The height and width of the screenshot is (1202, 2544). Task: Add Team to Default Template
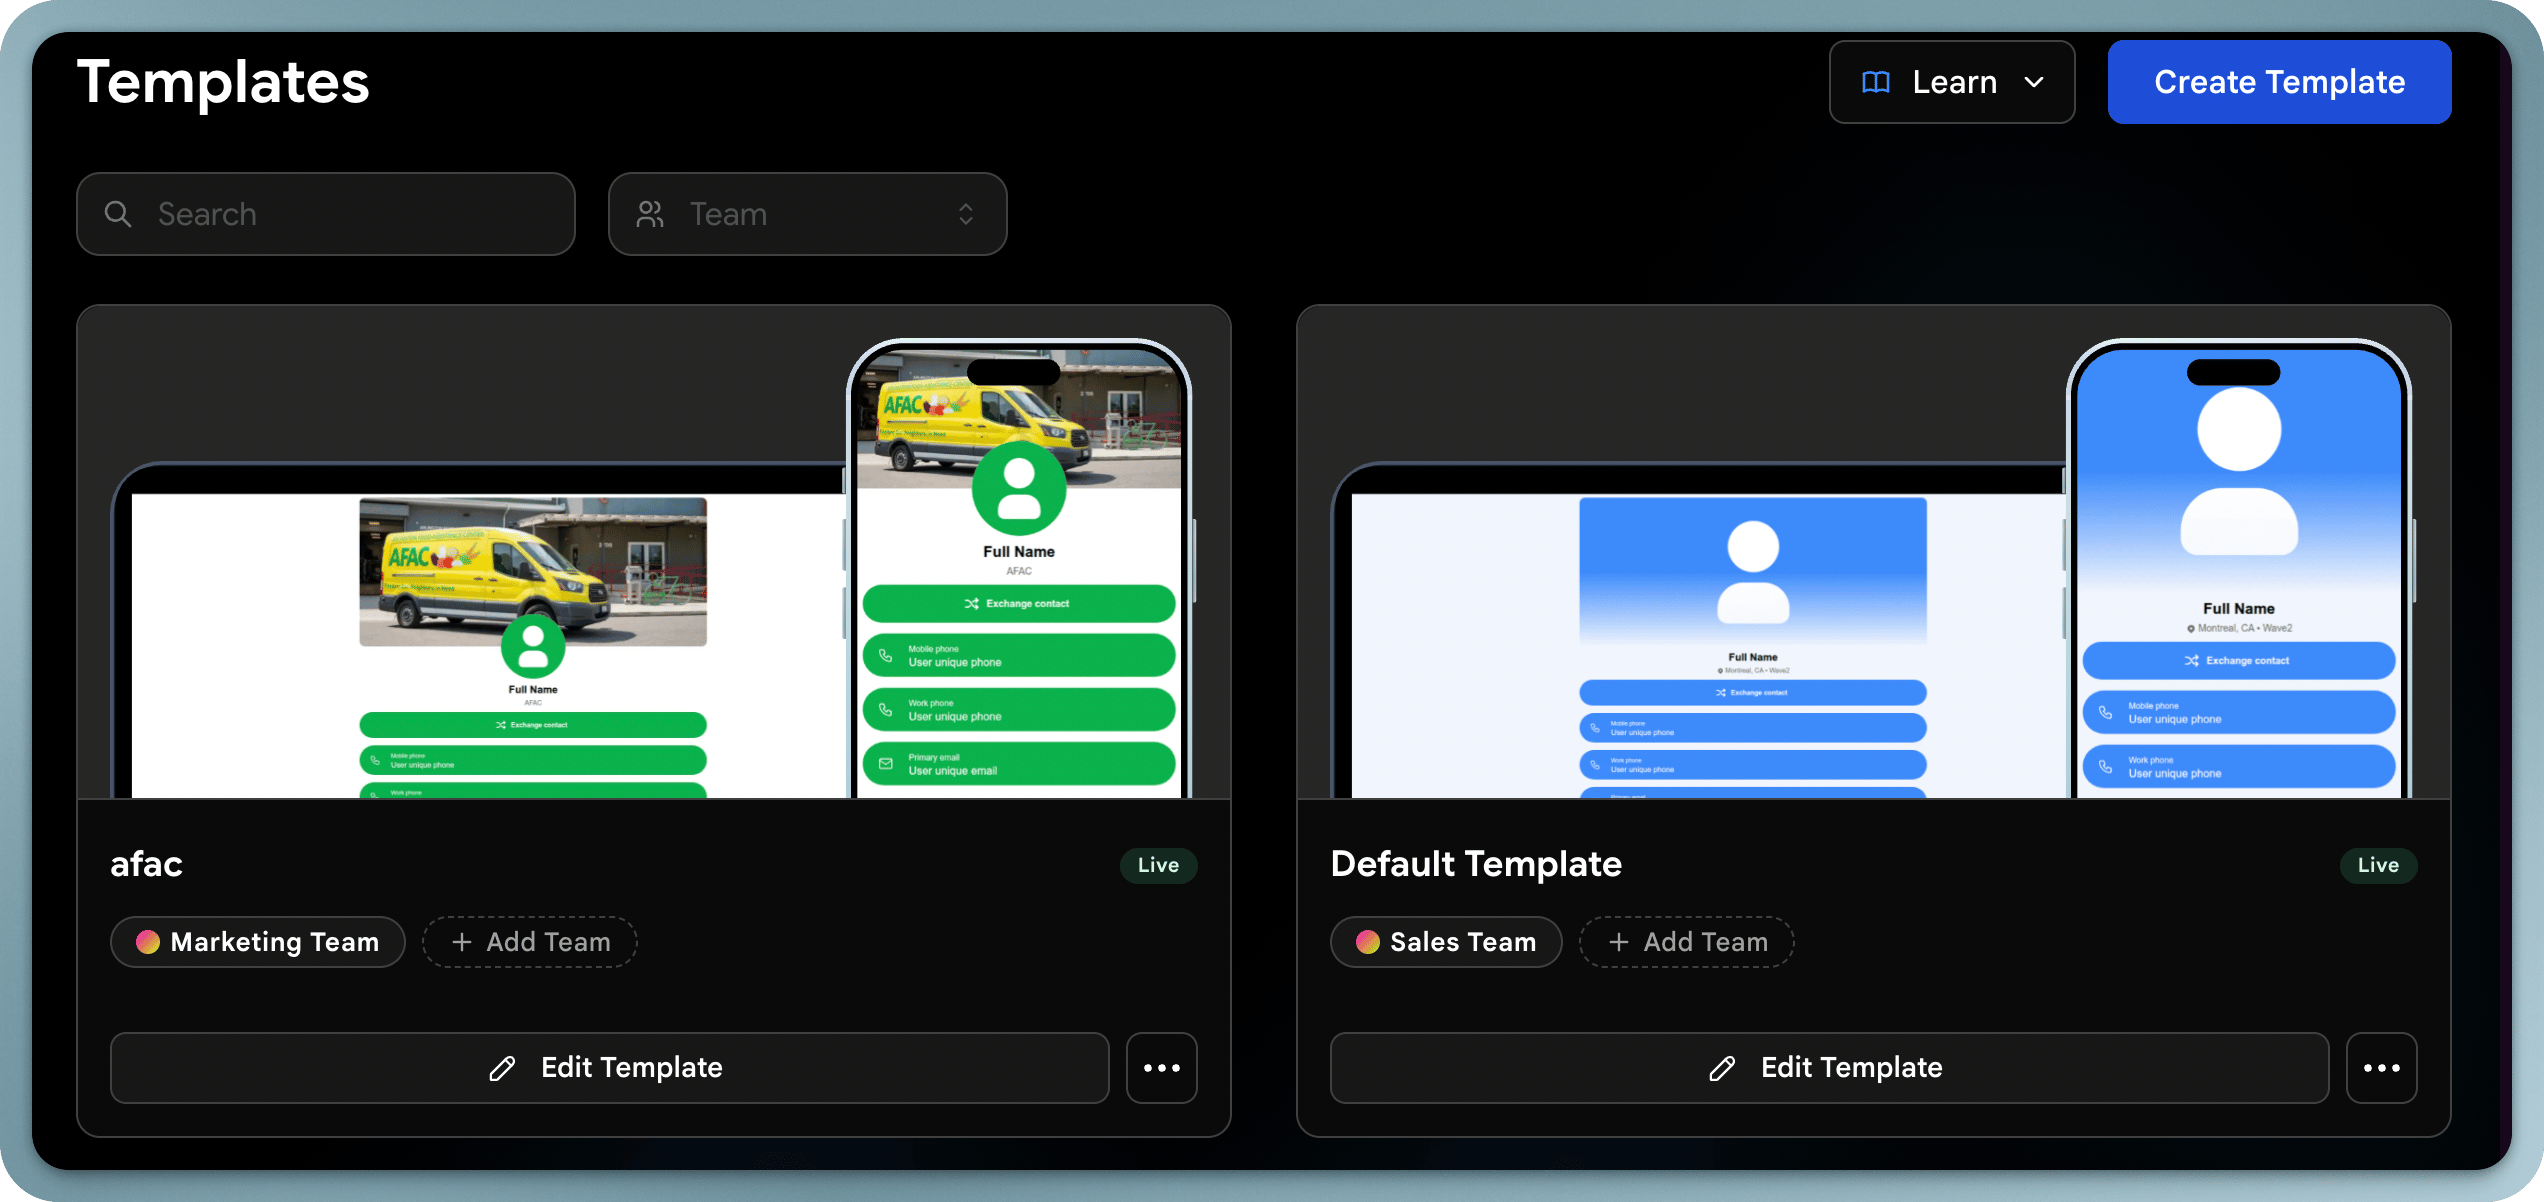click(1687, 942)
